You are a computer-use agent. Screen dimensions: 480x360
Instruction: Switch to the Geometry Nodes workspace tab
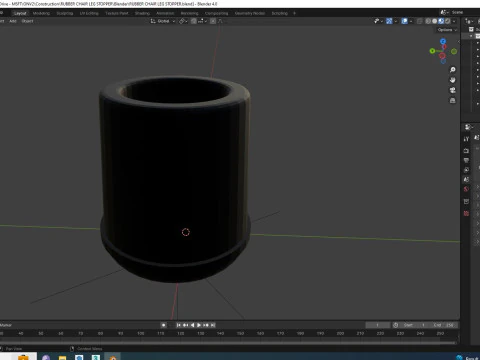(250, 13)
